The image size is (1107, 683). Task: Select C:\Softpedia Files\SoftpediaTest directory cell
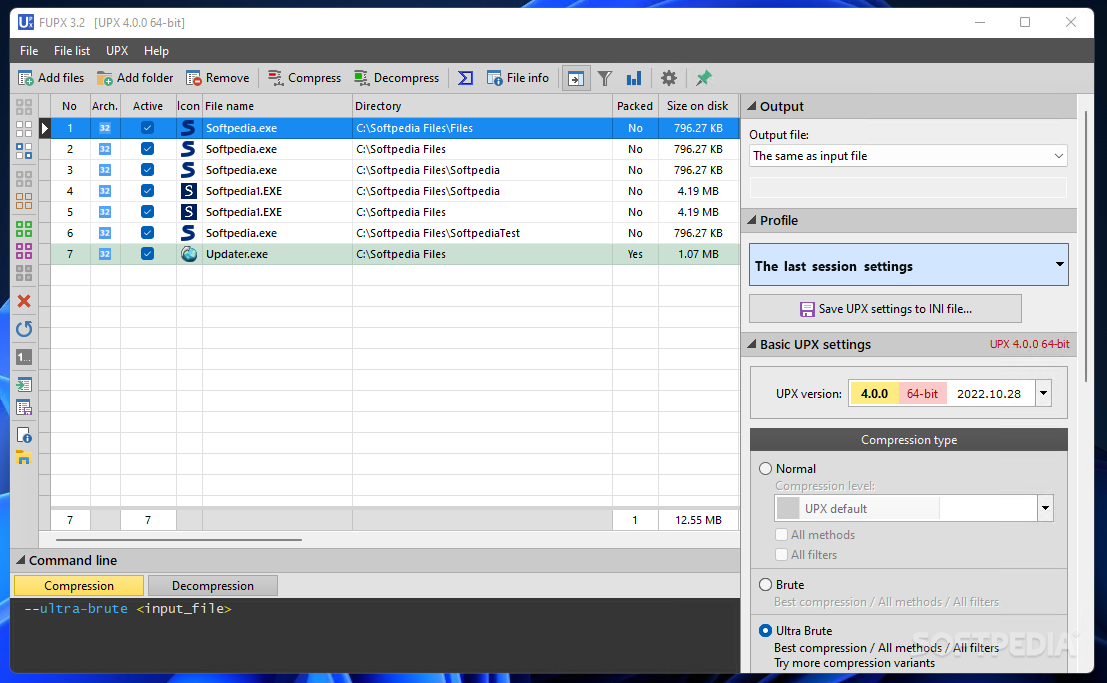[482, 233]
